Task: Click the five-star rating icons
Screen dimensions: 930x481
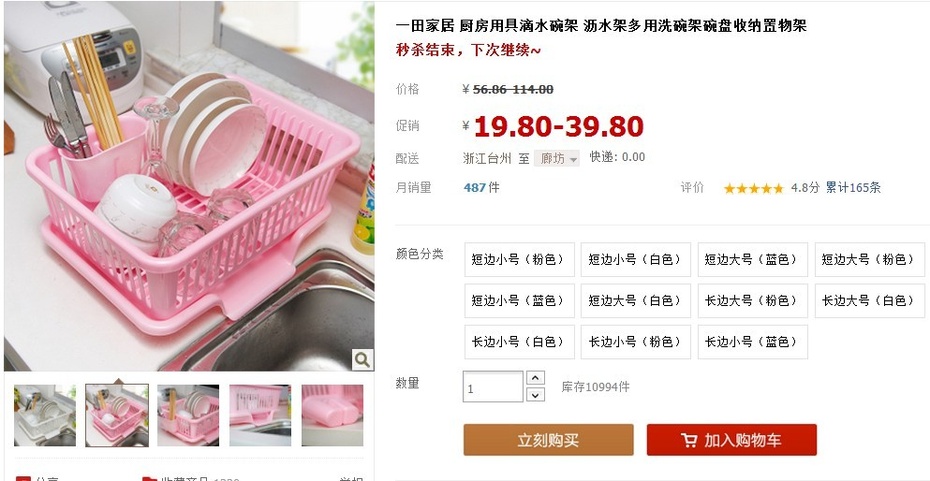Action: pos(754,189)
